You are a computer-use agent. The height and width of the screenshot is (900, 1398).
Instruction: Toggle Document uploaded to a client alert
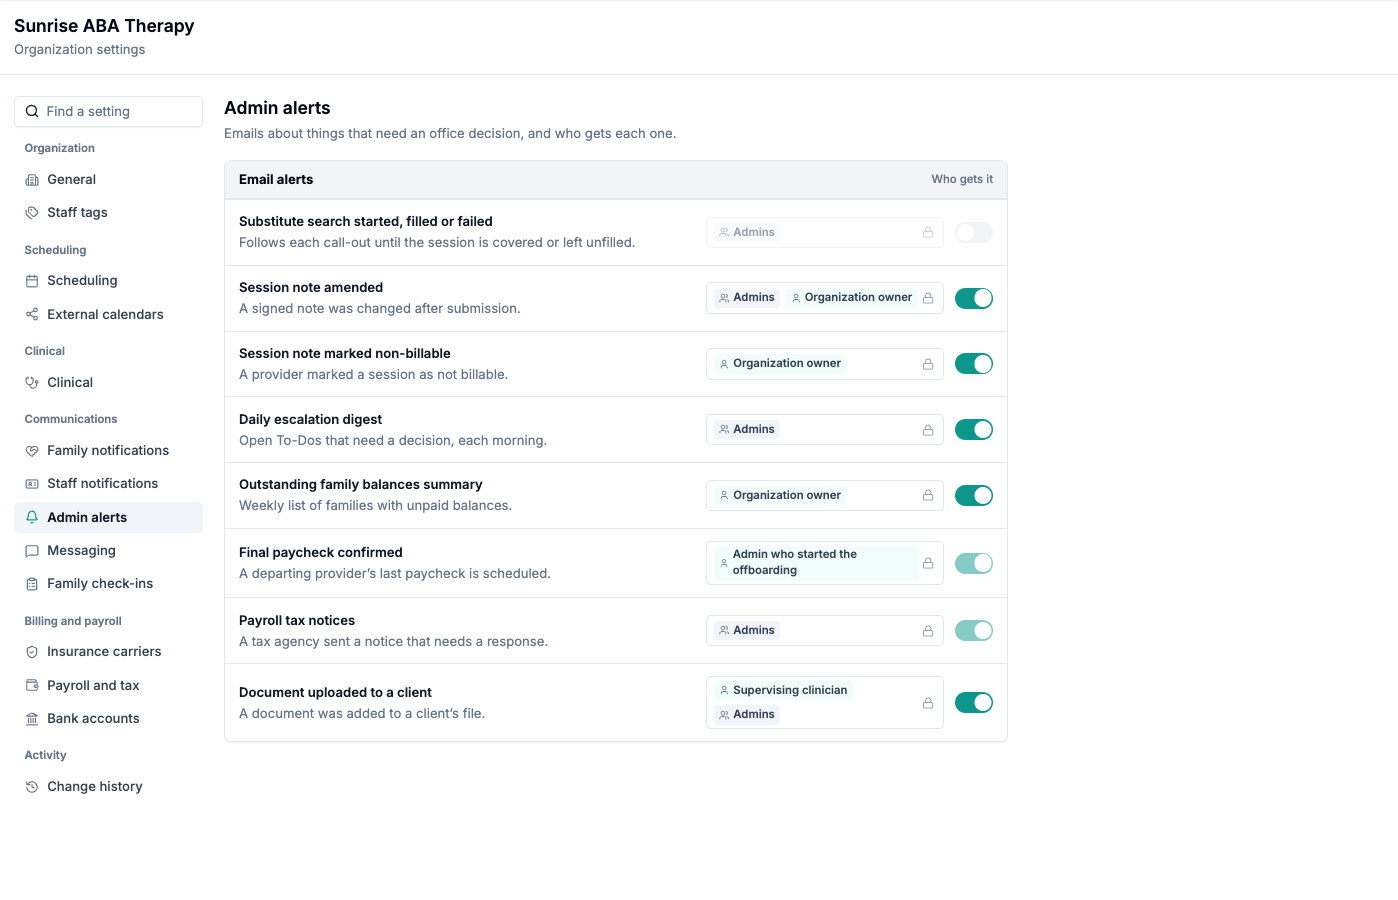point(974,703)
